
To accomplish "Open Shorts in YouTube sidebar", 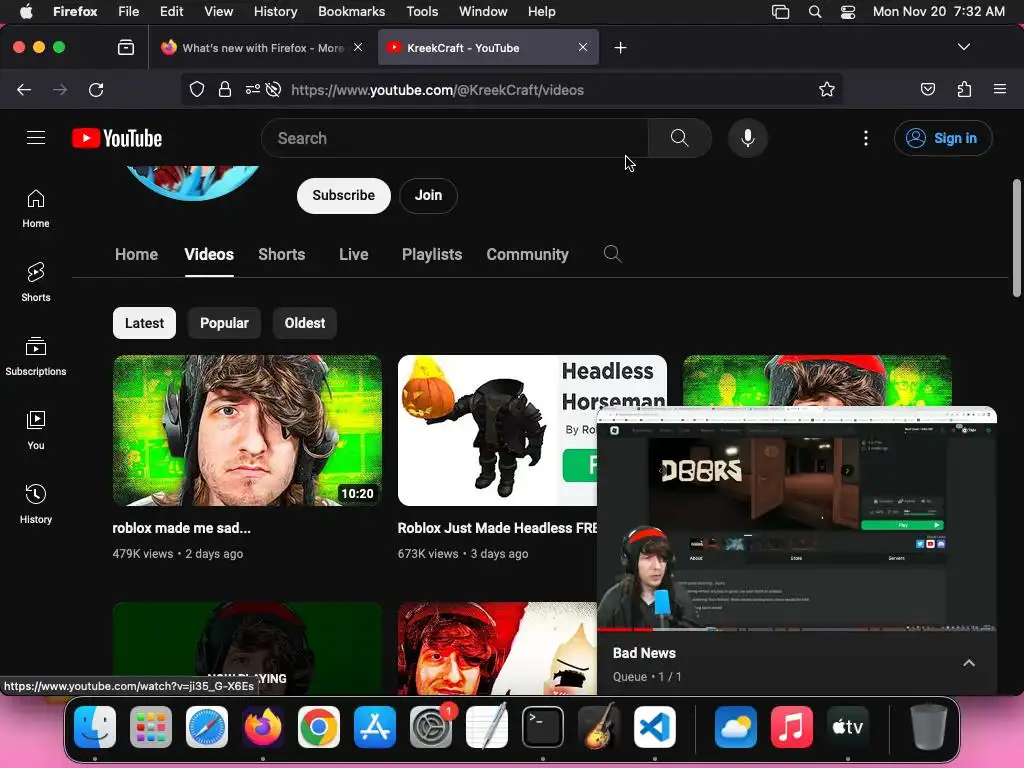I will pos(36,282).
